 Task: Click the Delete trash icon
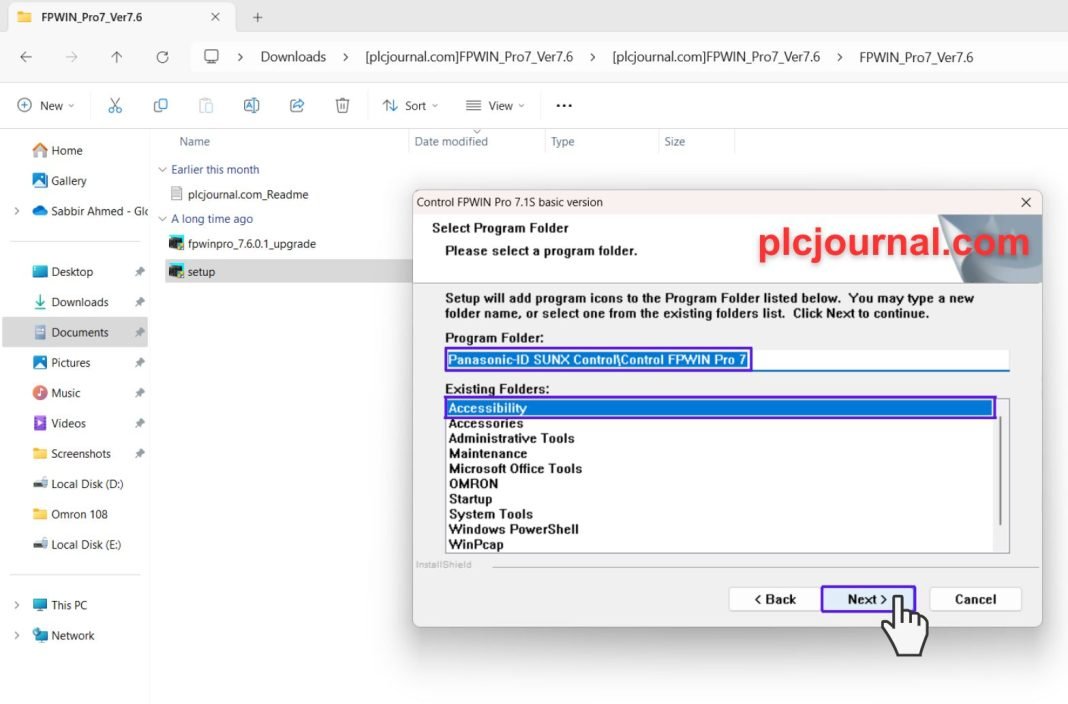tap(342, 105)
